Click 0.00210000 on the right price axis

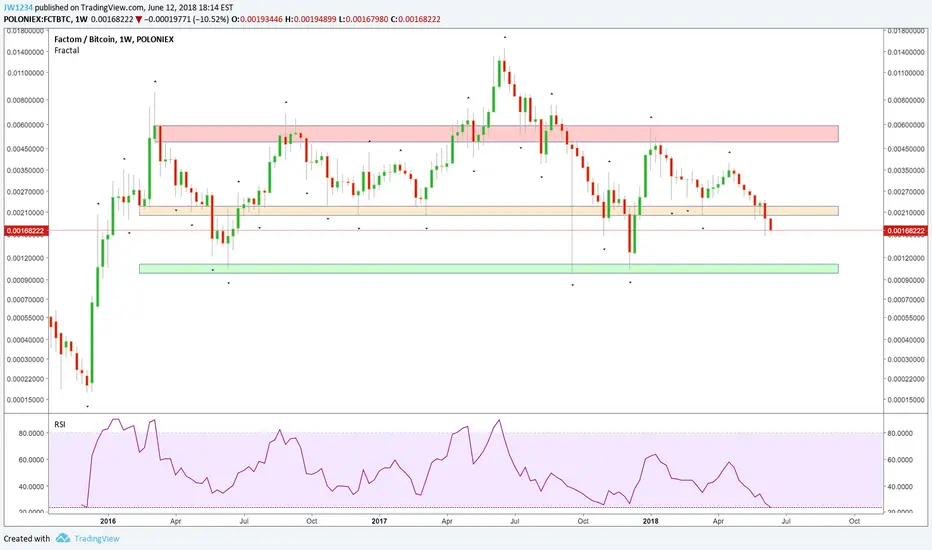[906, 212]
